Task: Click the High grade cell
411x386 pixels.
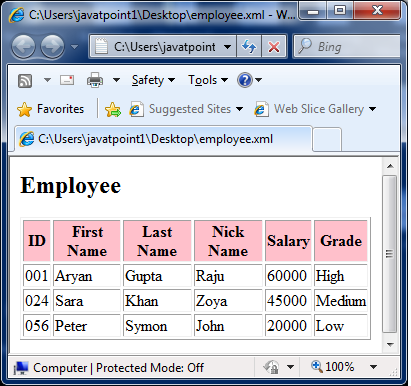Action: click(x=341, y=276)
